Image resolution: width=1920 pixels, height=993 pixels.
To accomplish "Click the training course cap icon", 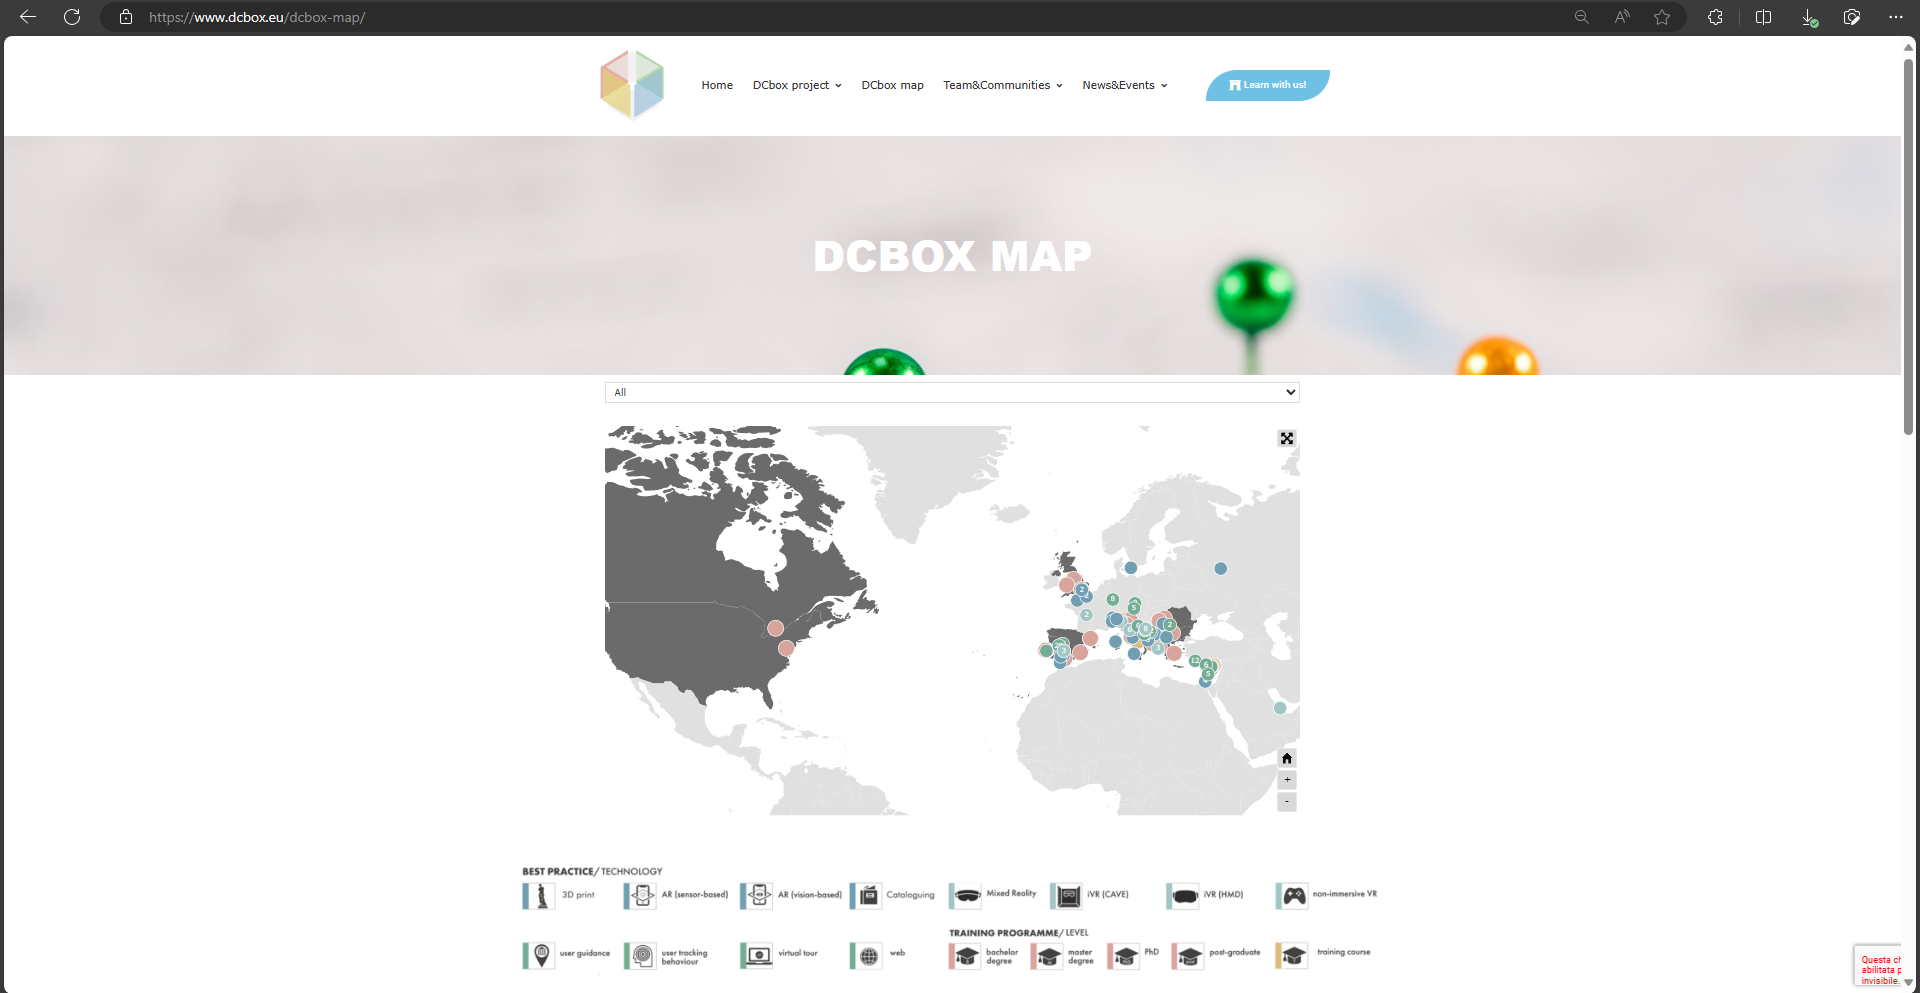I will [1292, 956].
